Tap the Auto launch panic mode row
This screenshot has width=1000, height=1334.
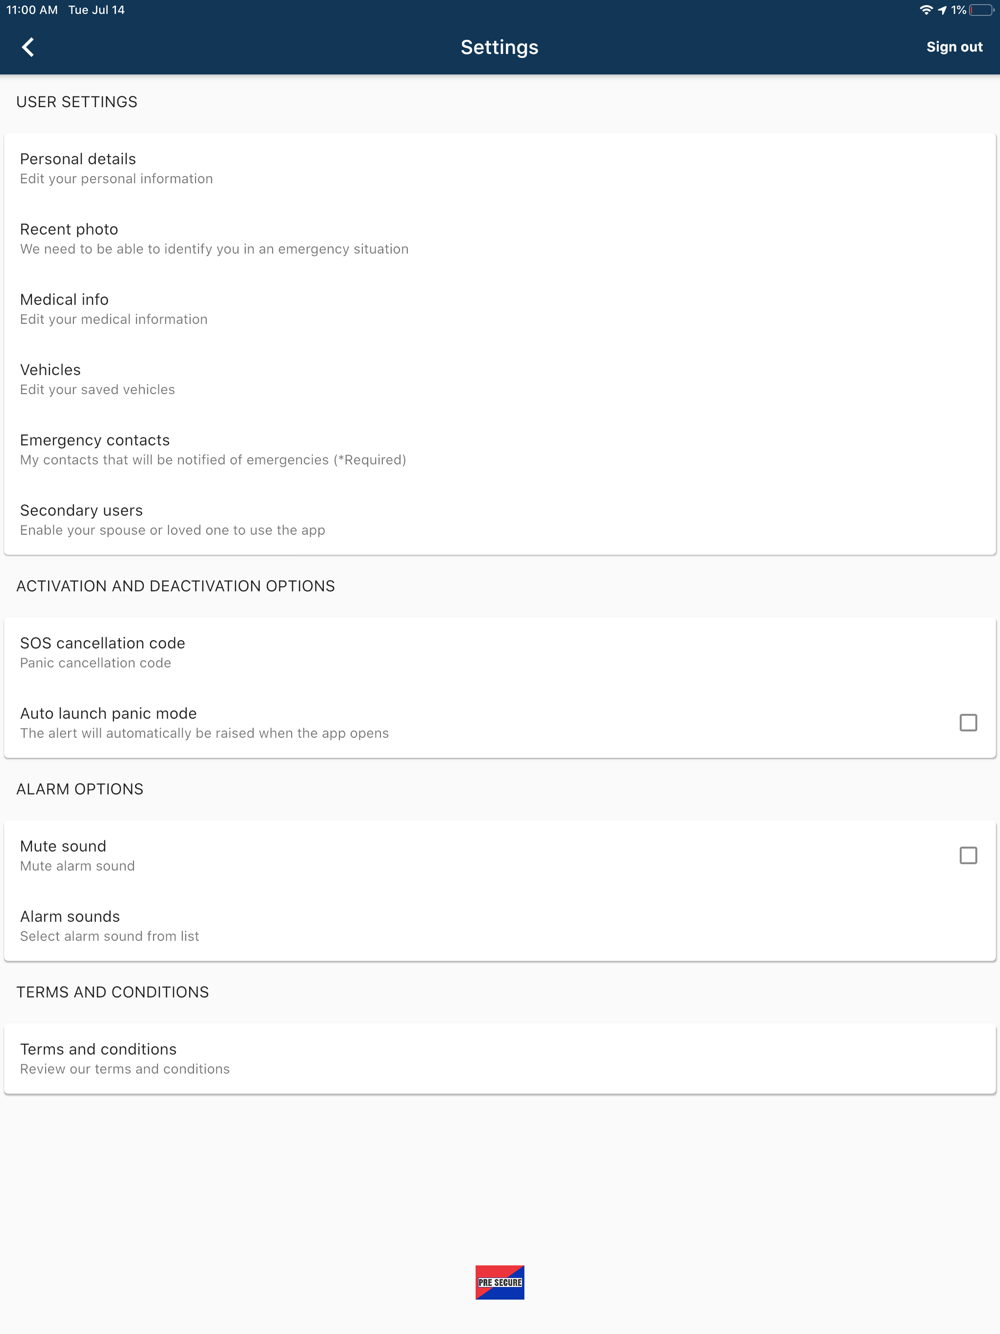pyautogui.click(x=500, y=722)
